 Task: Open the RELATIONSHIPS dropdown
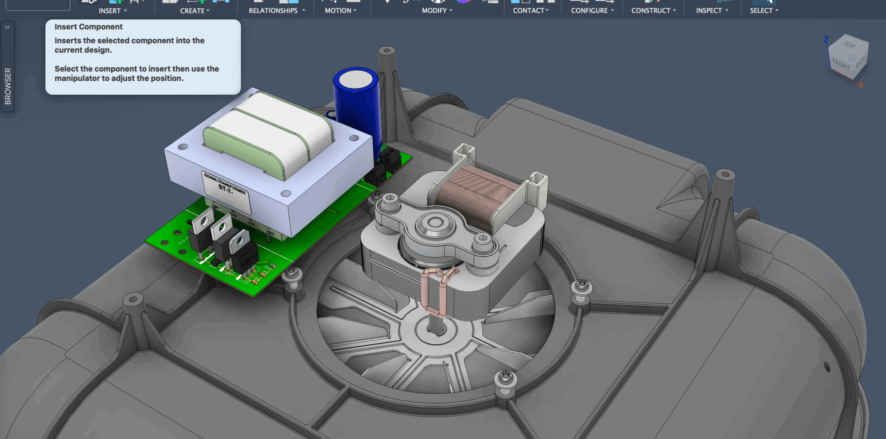279,10
